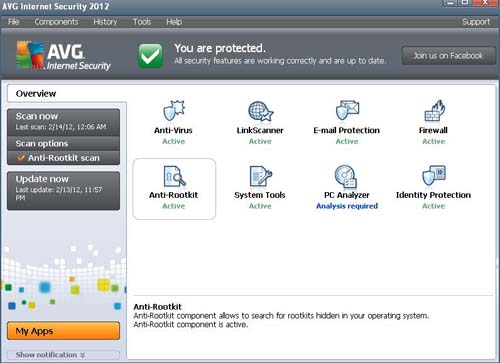Screen dimensions: 500x363
Task: Click the 'Analysis required' status text
Action: pos(347,206)
